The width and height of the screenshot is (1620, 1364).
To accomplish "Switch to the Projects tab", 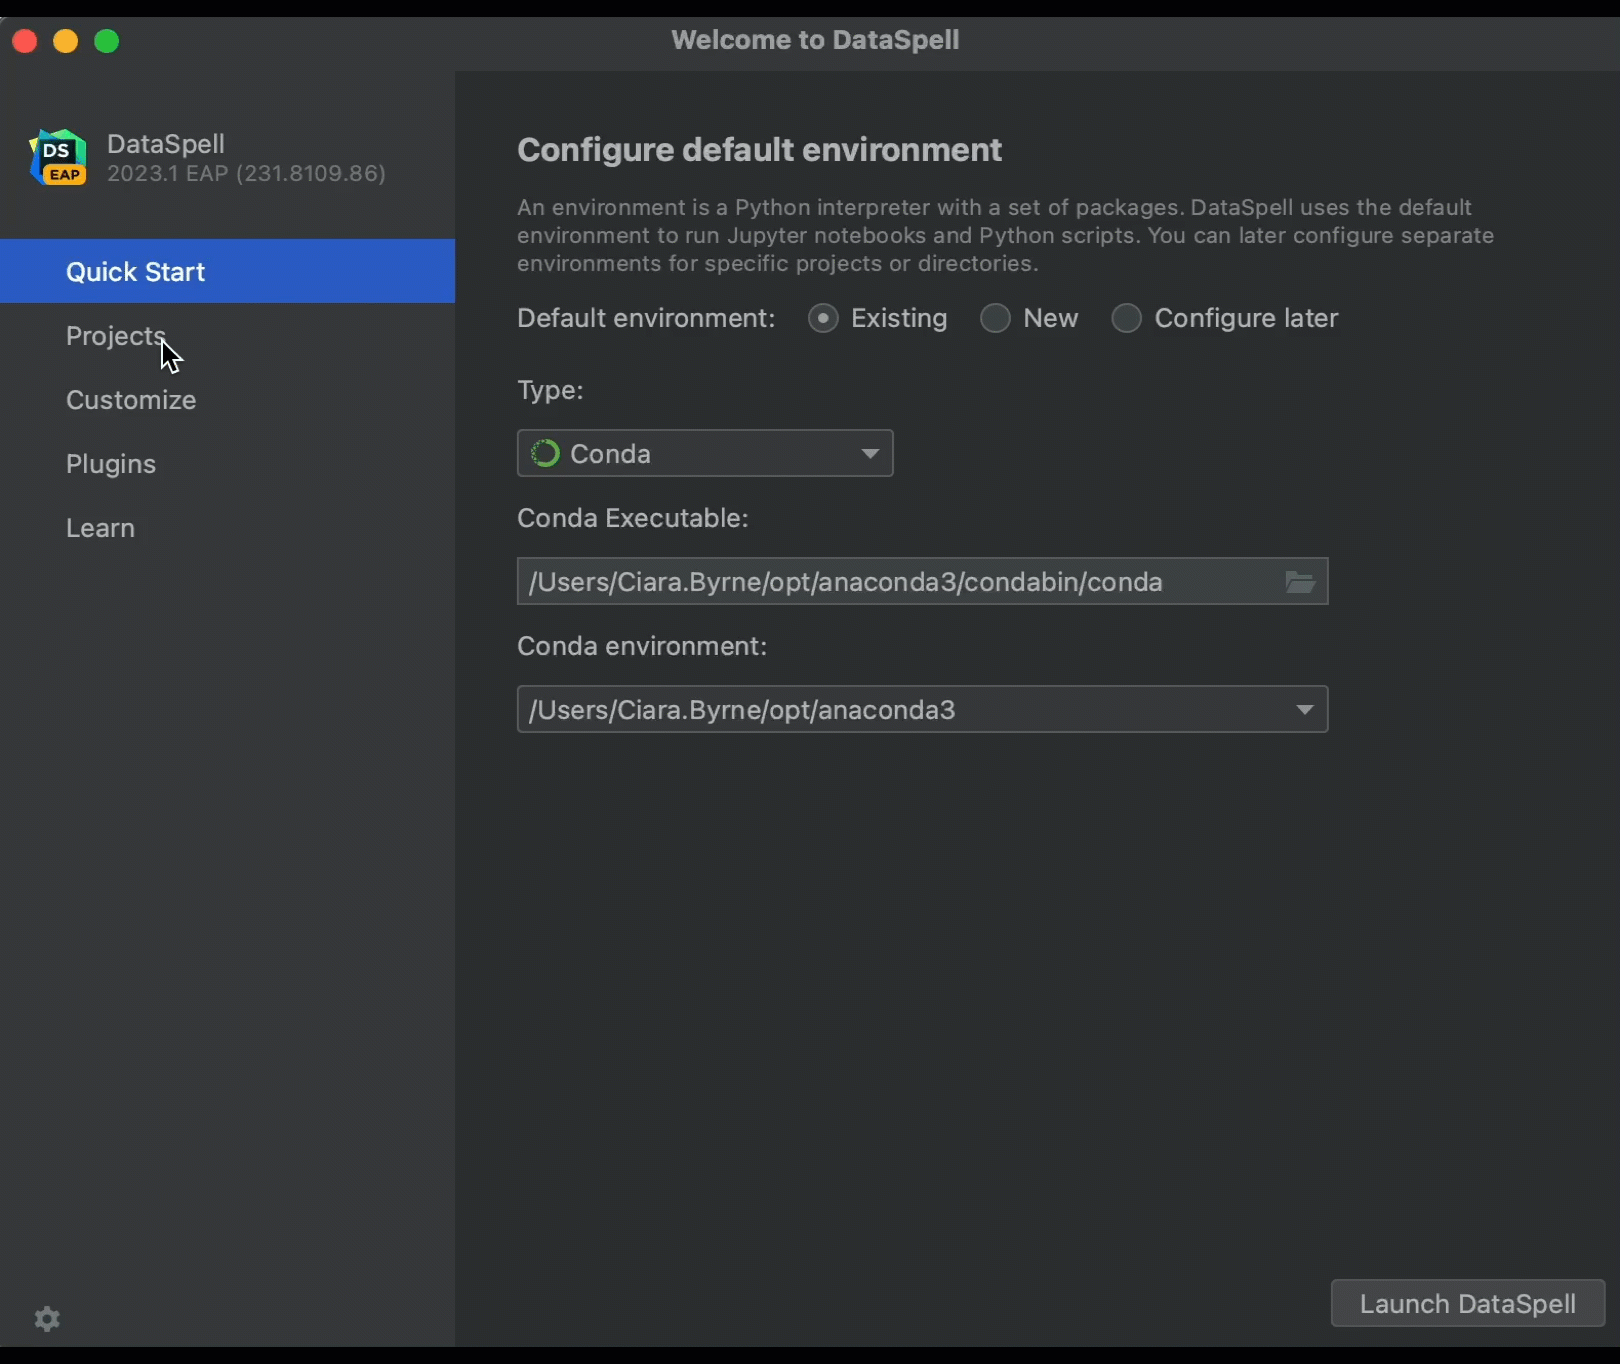I will tap(115, 336).
